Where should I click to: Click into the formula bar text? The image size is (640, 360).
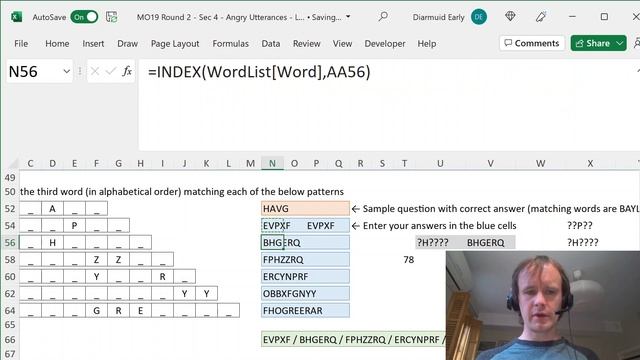(x=259, y=72)
